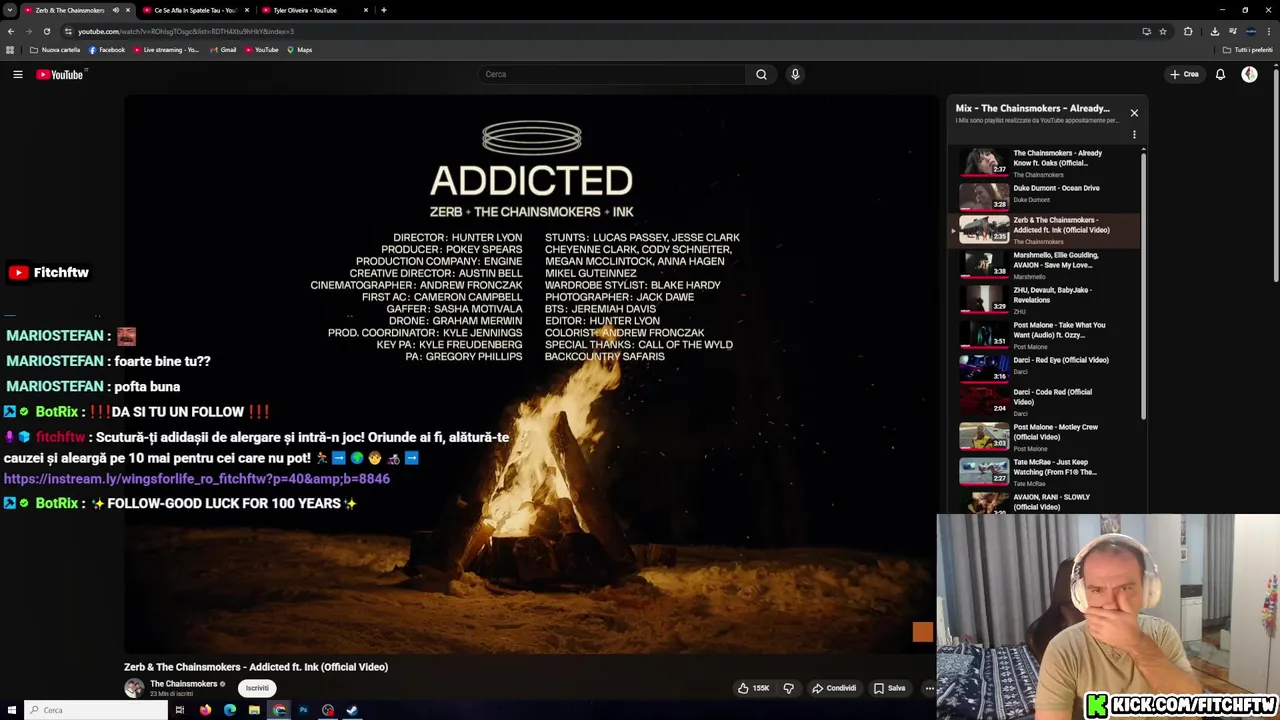Bookmark this page with star icon

(x=1163, y=31)
